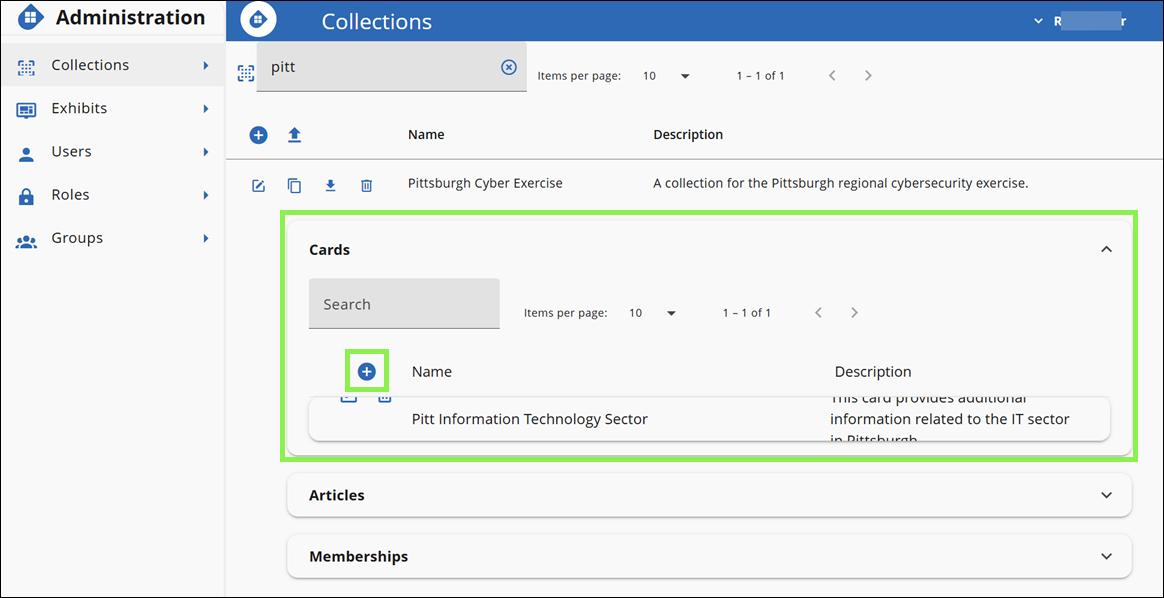This screenshot has height=598, width=1164.
Task: Click the collection search field containing pitt
Action: pos(391,67)
